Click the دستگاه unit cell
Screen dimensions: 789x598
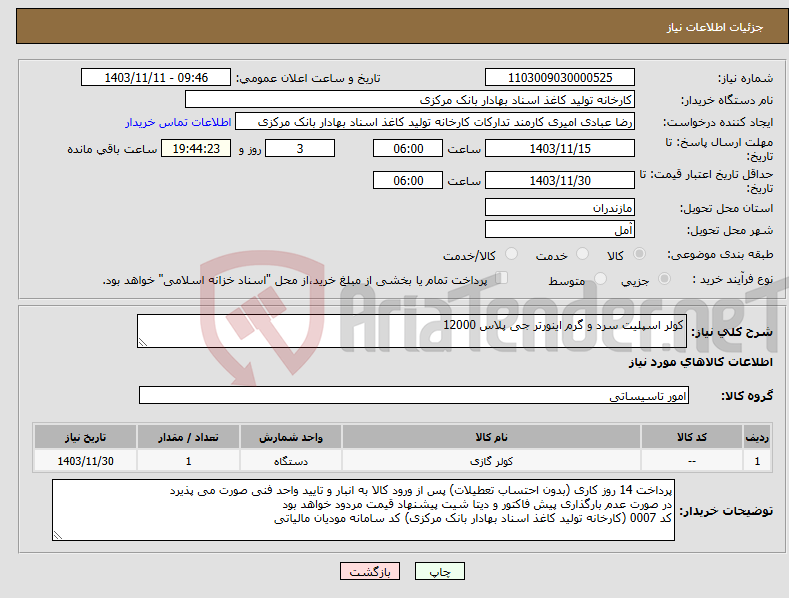pyautogui.click(x=291, y=461)
